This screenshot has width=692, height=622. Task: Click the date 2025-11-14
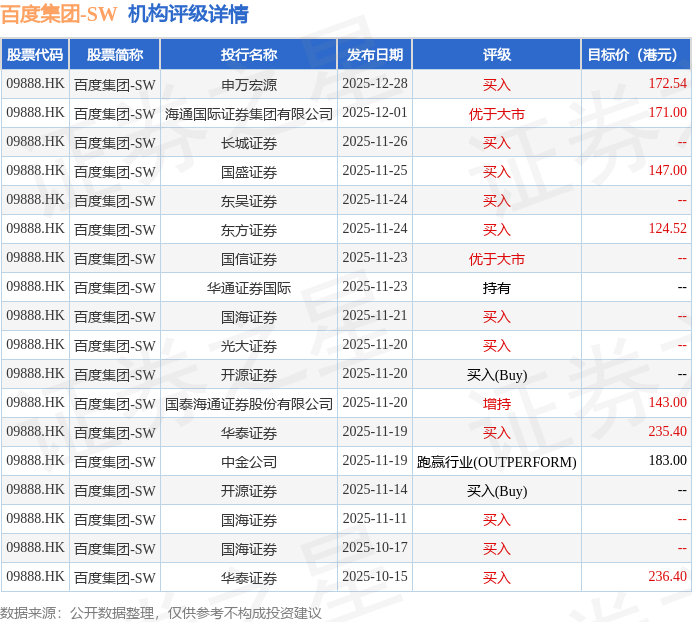[375, 490]
